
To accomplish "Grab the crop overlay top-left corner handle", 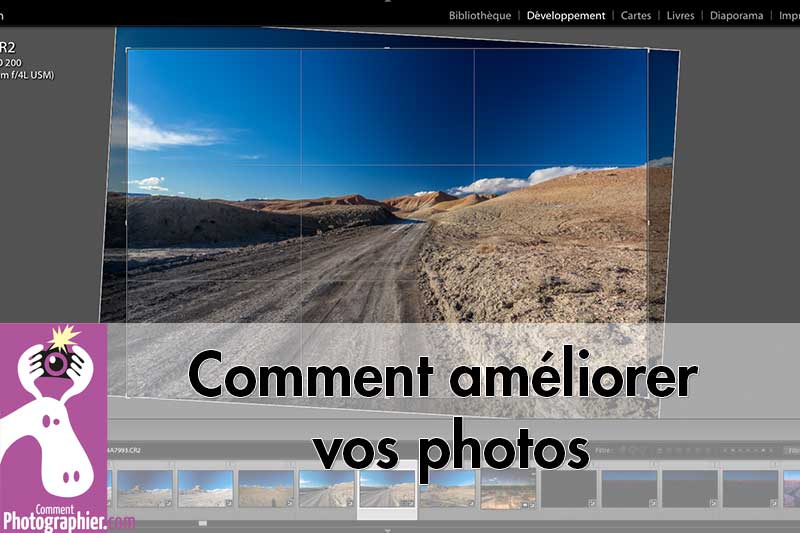I will click(x=127, y=49).
